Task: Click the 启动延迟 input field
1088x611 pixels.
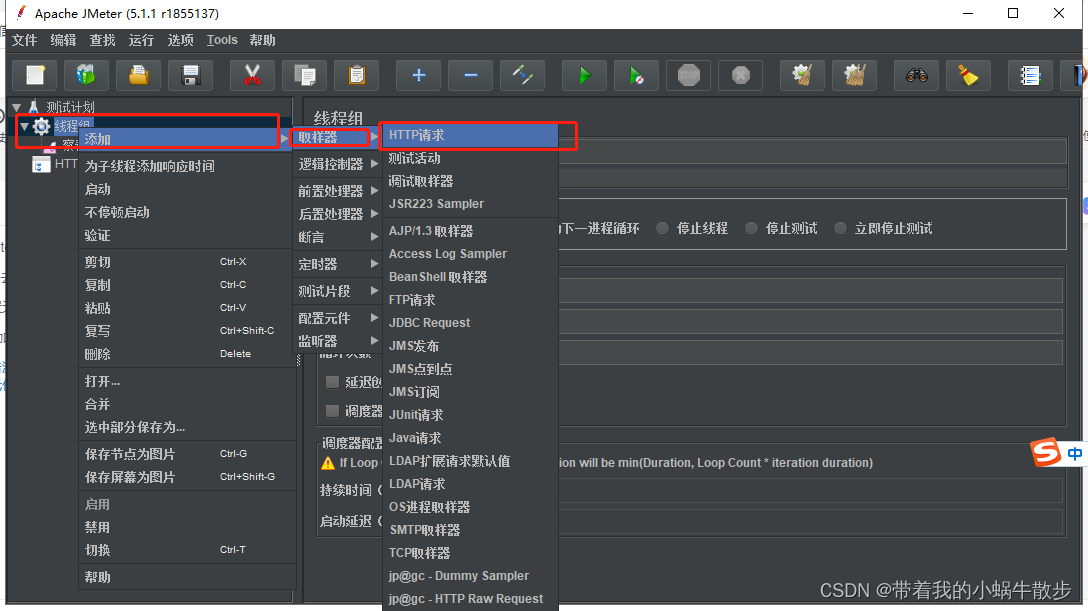Action: click(810, 522)
